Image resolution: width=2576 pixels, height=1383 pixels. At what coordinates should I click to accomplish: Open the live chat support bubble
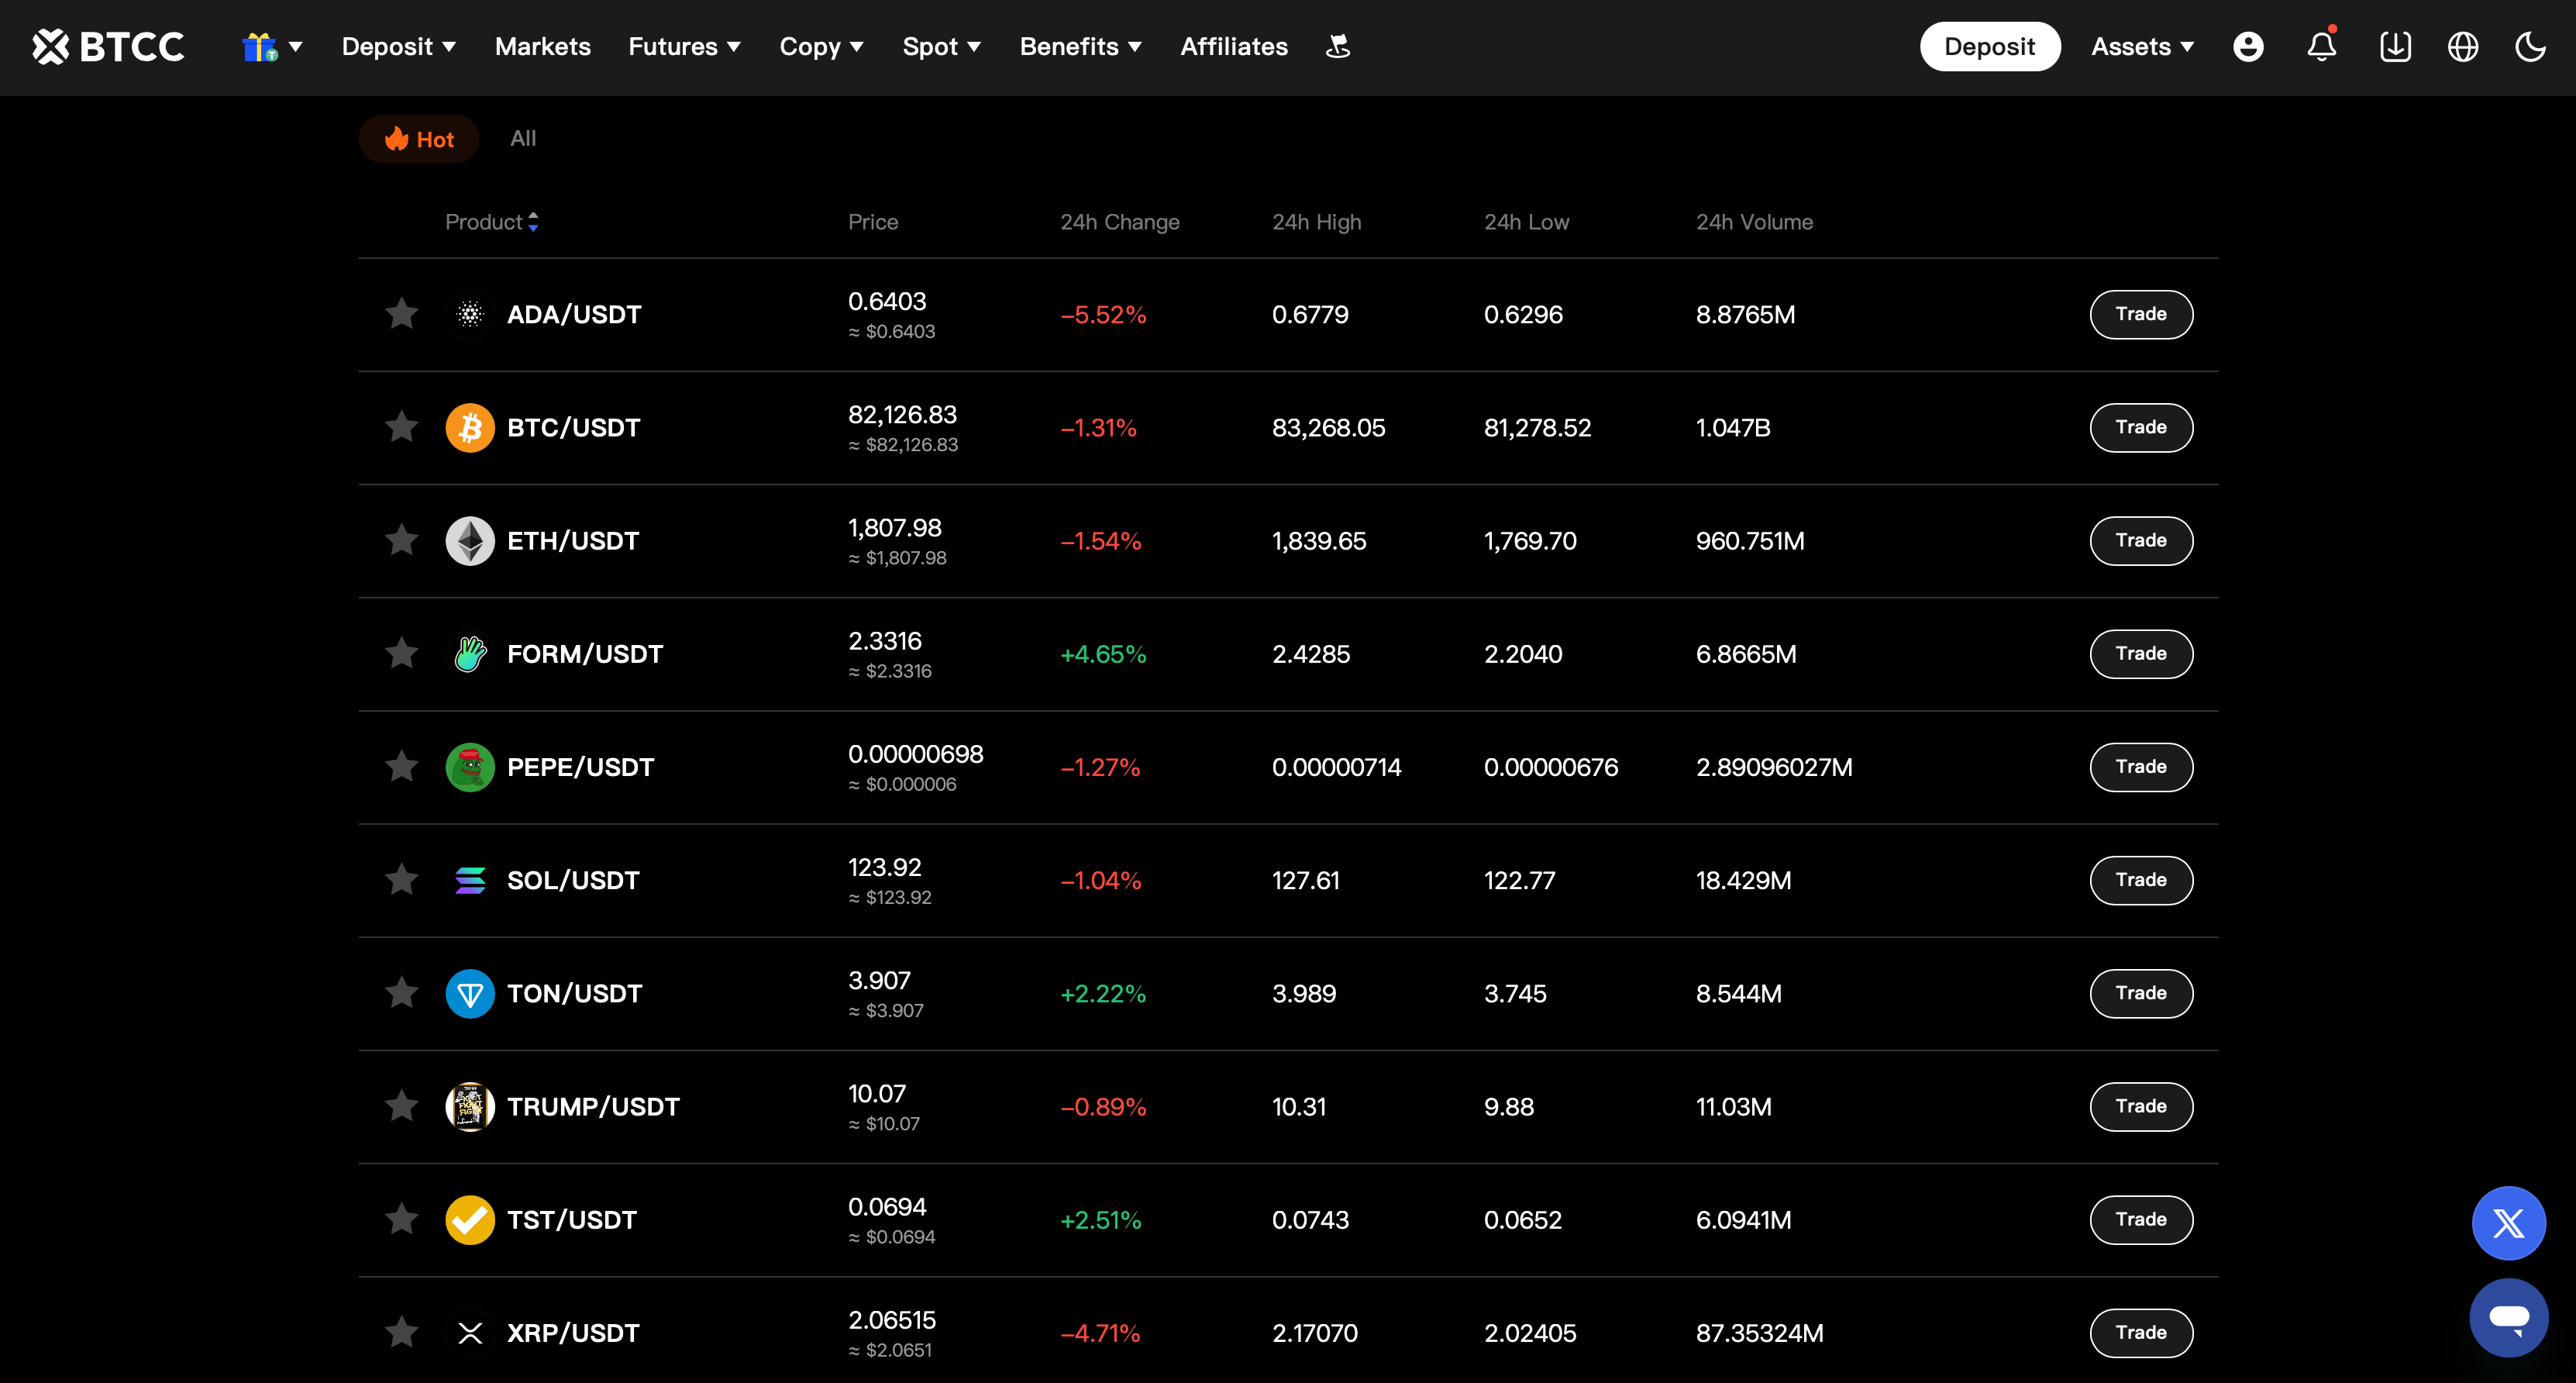(x=2508, y=1317)
